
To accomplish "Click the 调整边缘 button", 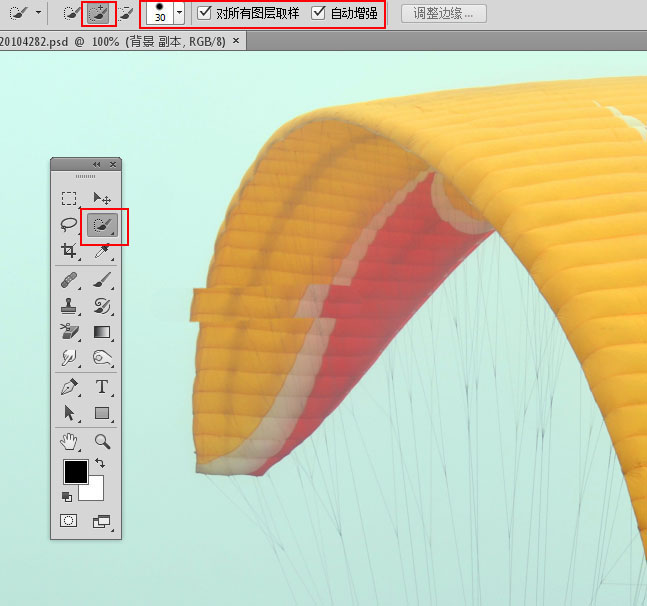I will pyautogui.click(x=443, y=14).
